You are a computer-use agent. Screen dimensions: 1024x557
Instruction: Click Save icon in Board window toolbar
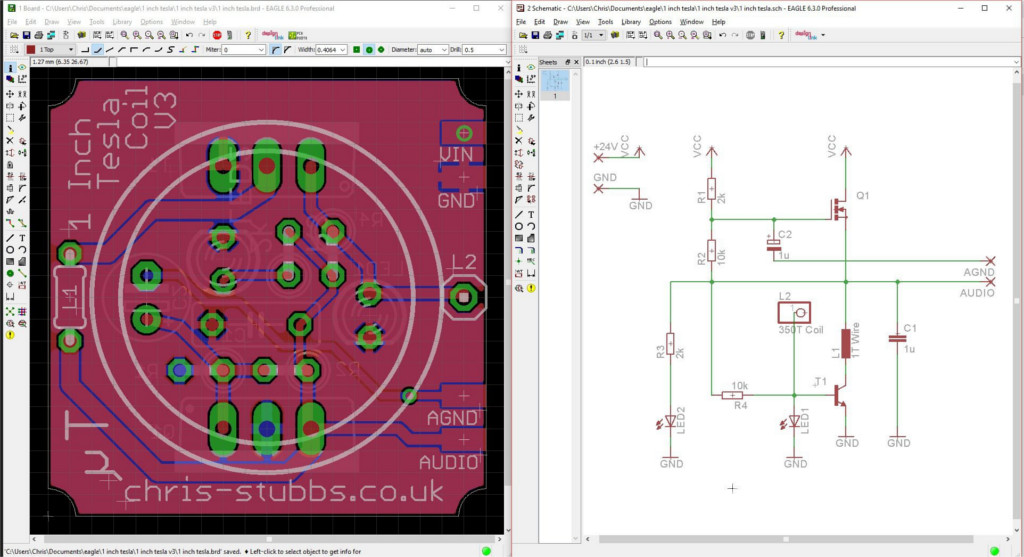[x=25, y=35]
